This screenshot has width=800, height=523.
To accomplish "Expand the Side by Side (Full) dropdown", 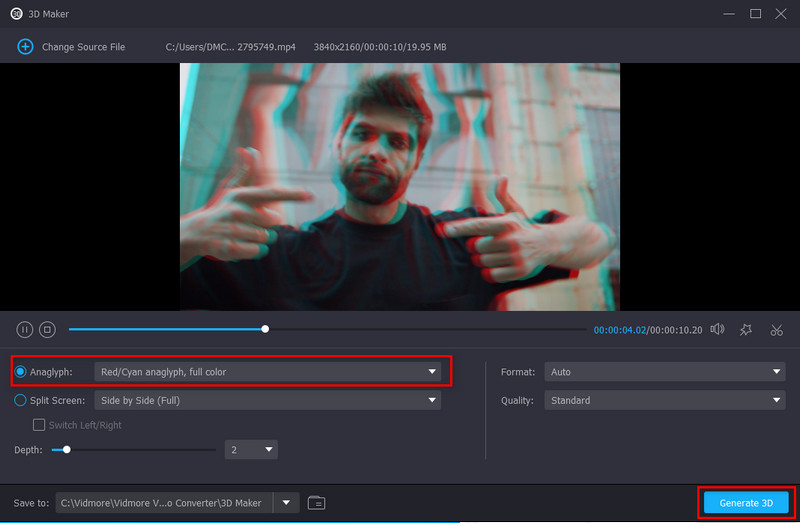I will click(x=266, y=400).
